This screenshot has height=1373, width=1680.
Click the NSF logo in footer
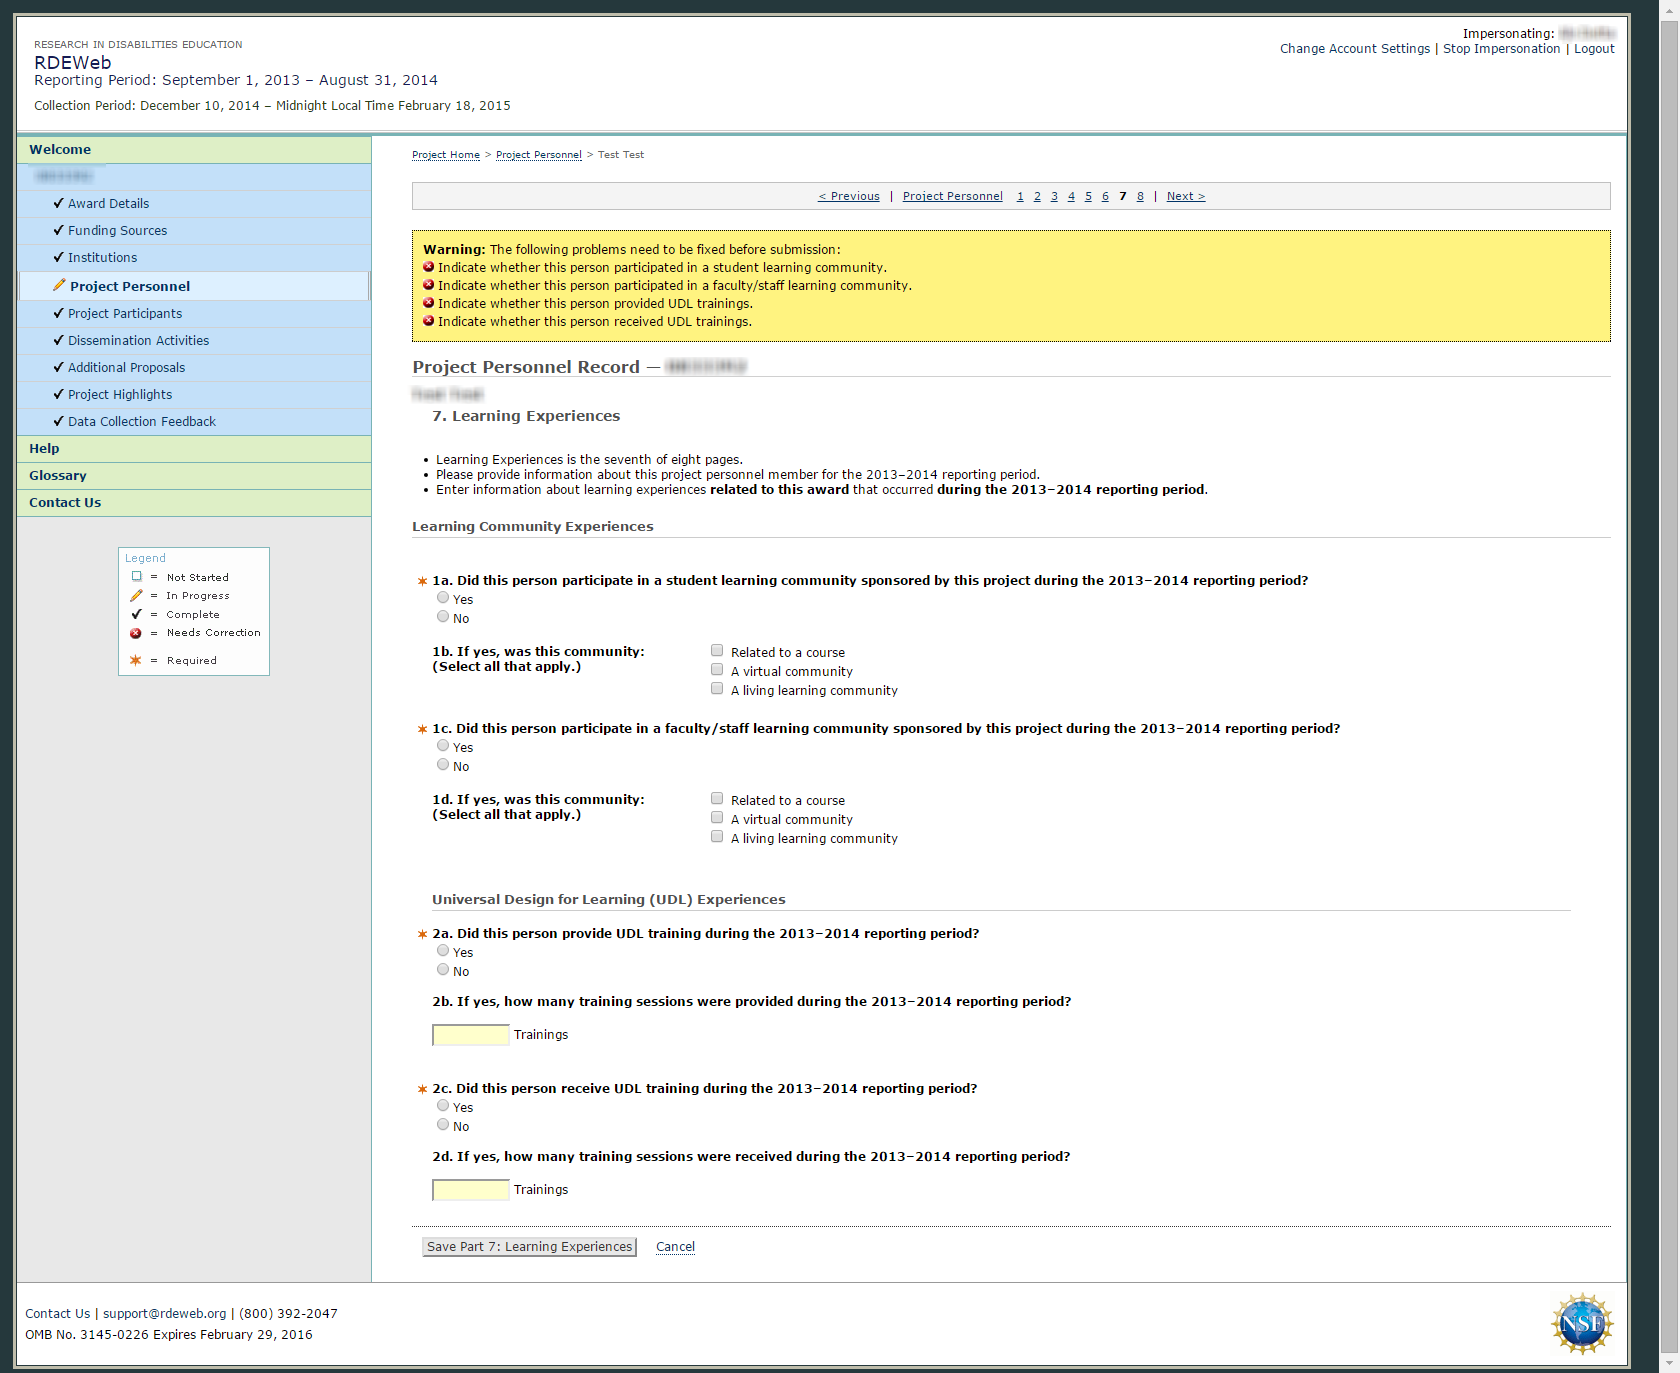[x=1581, y=1324]
